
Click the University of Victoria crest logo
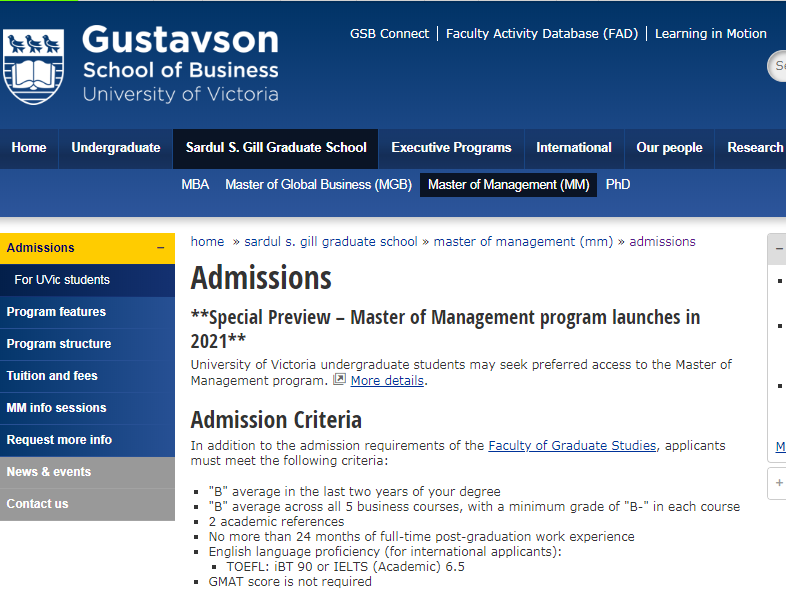34,66
